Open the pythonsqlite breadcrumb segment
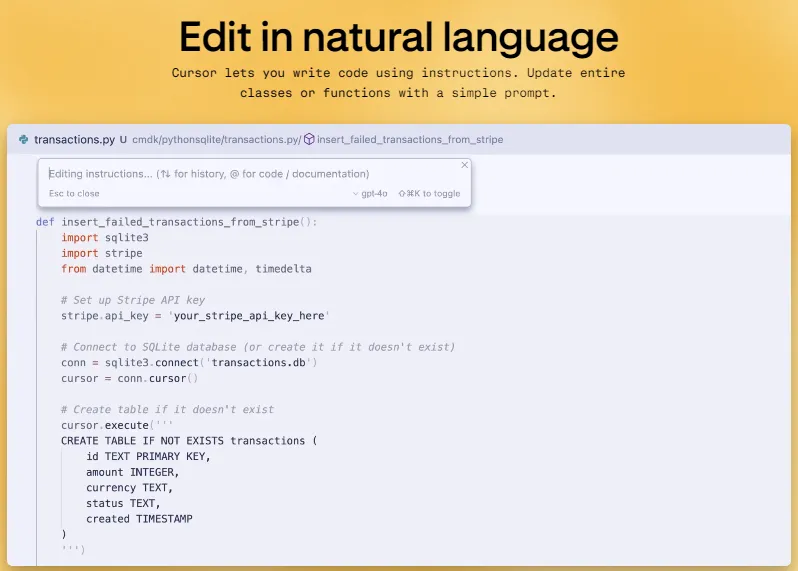This screenshot has height=571, width=798. coord(196,140)
